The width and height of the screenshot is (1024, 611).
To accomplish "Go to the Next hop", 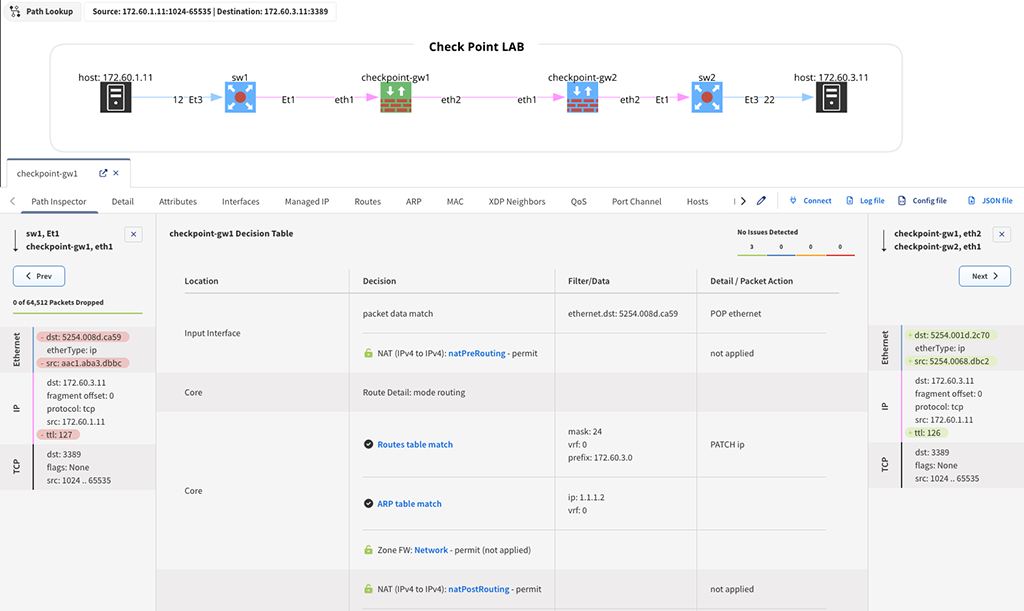I will coord(985,276).
